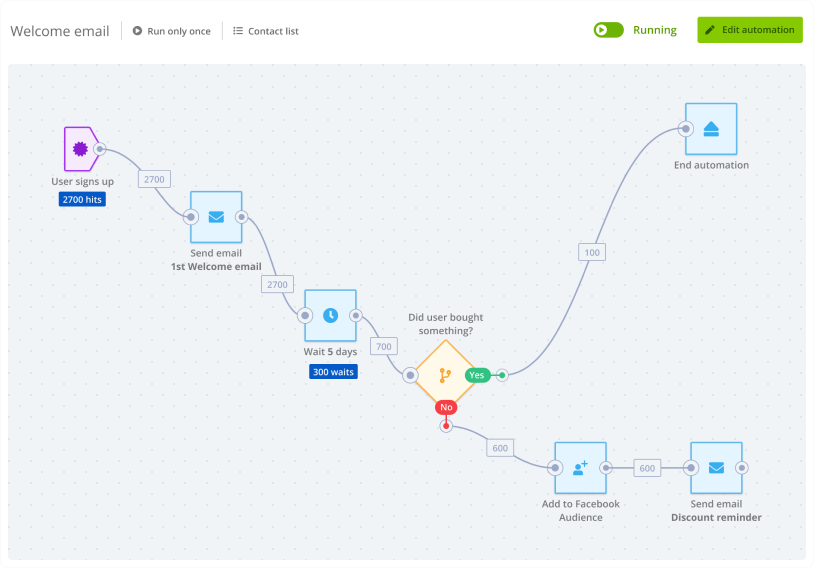Open the Contact list link
The height and width of the screenshot is (568, 814).
click(x=266, y=31)
